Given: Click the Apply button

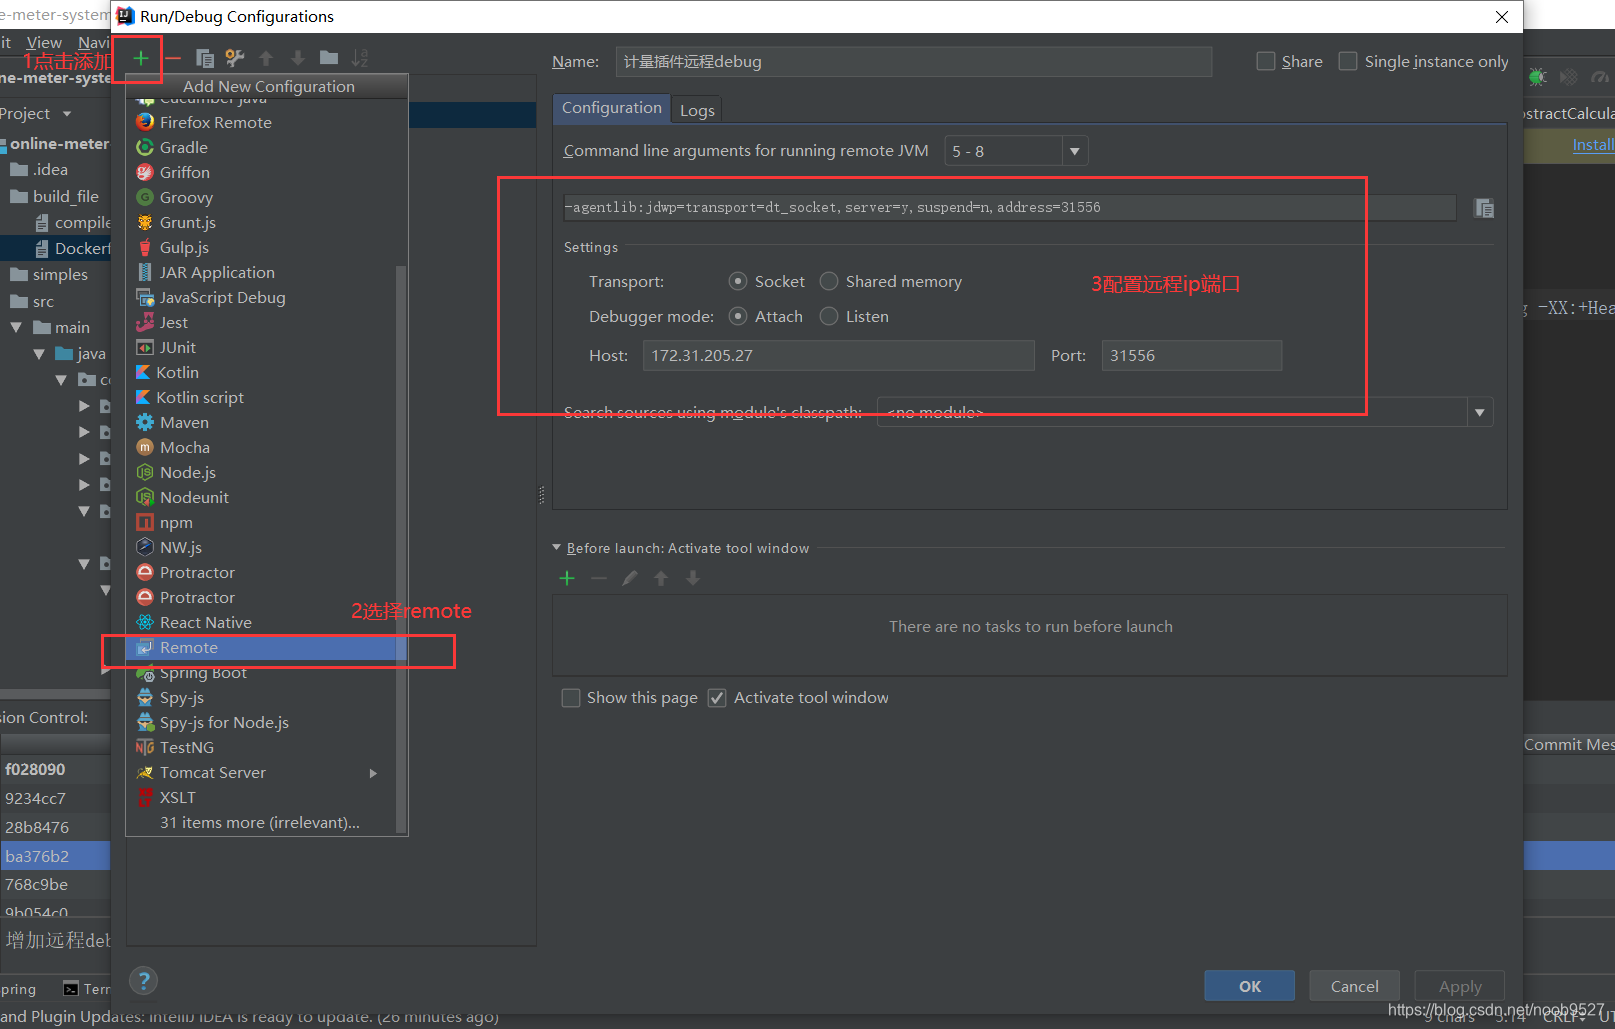Looking at the screenshot, I should coord(1460,986).
